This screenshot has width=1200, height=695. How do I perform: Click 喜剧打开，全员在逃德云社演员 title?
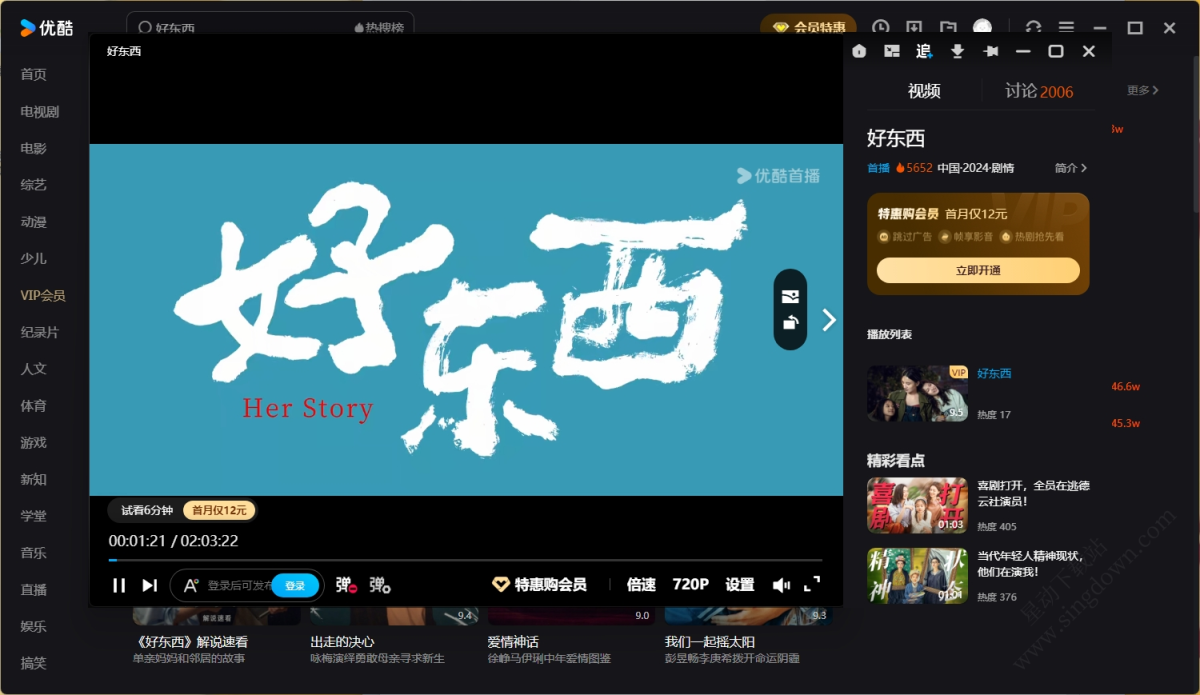pos(1033,493)
